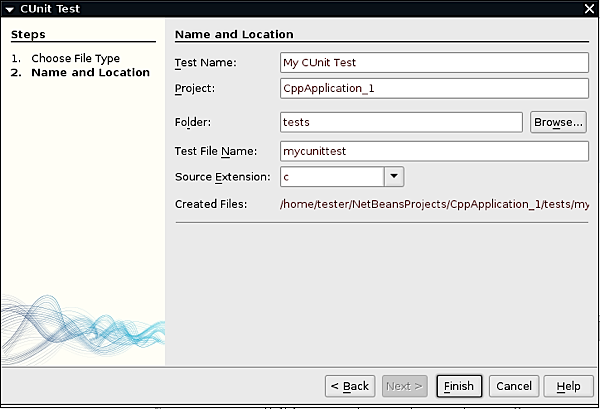Image resolution: width=600 pixels, height=409 pixels.
Task: Select the Name and Location step
Action: point(90,73)
